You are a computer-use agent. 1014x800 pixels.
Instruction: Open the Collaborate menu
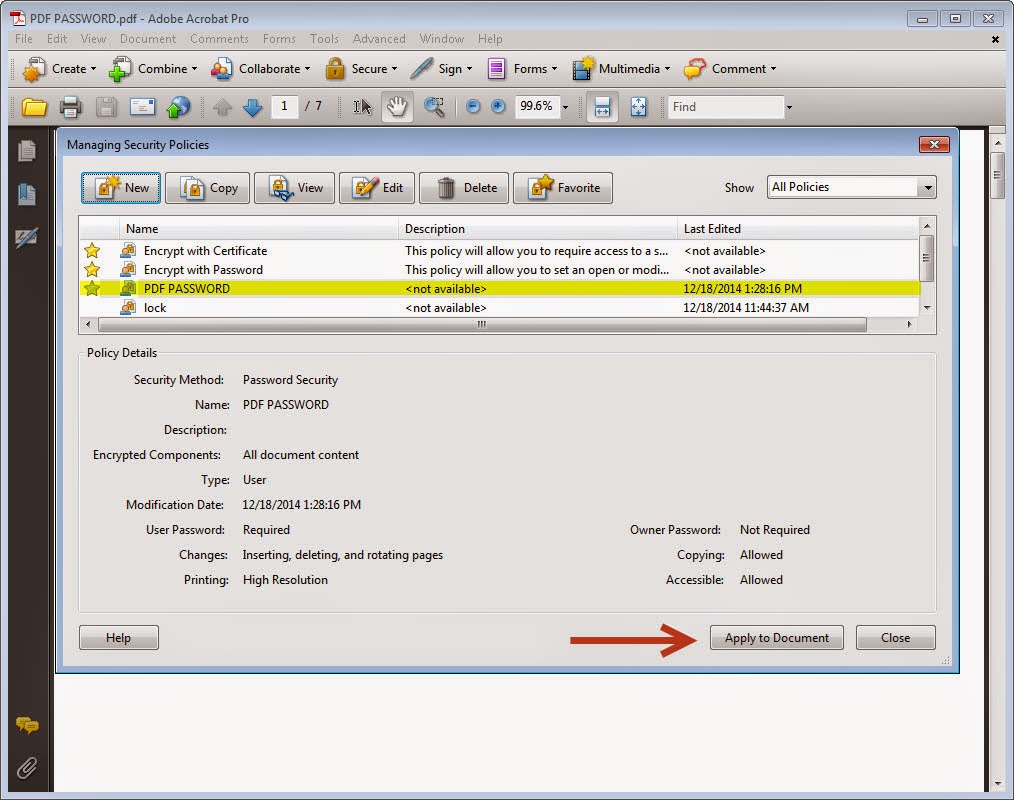[260, 69]
